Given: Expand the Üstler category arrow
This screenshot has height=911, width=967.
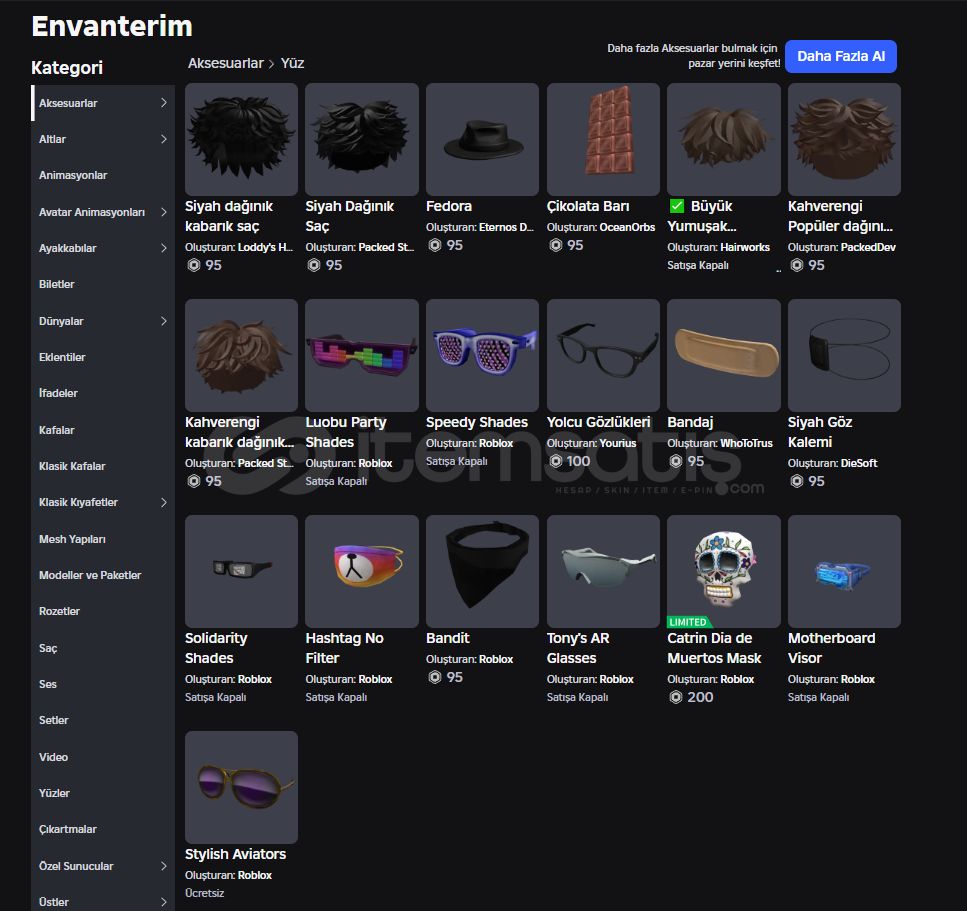Looking at the screenshot, I should [x=163, y=902].
